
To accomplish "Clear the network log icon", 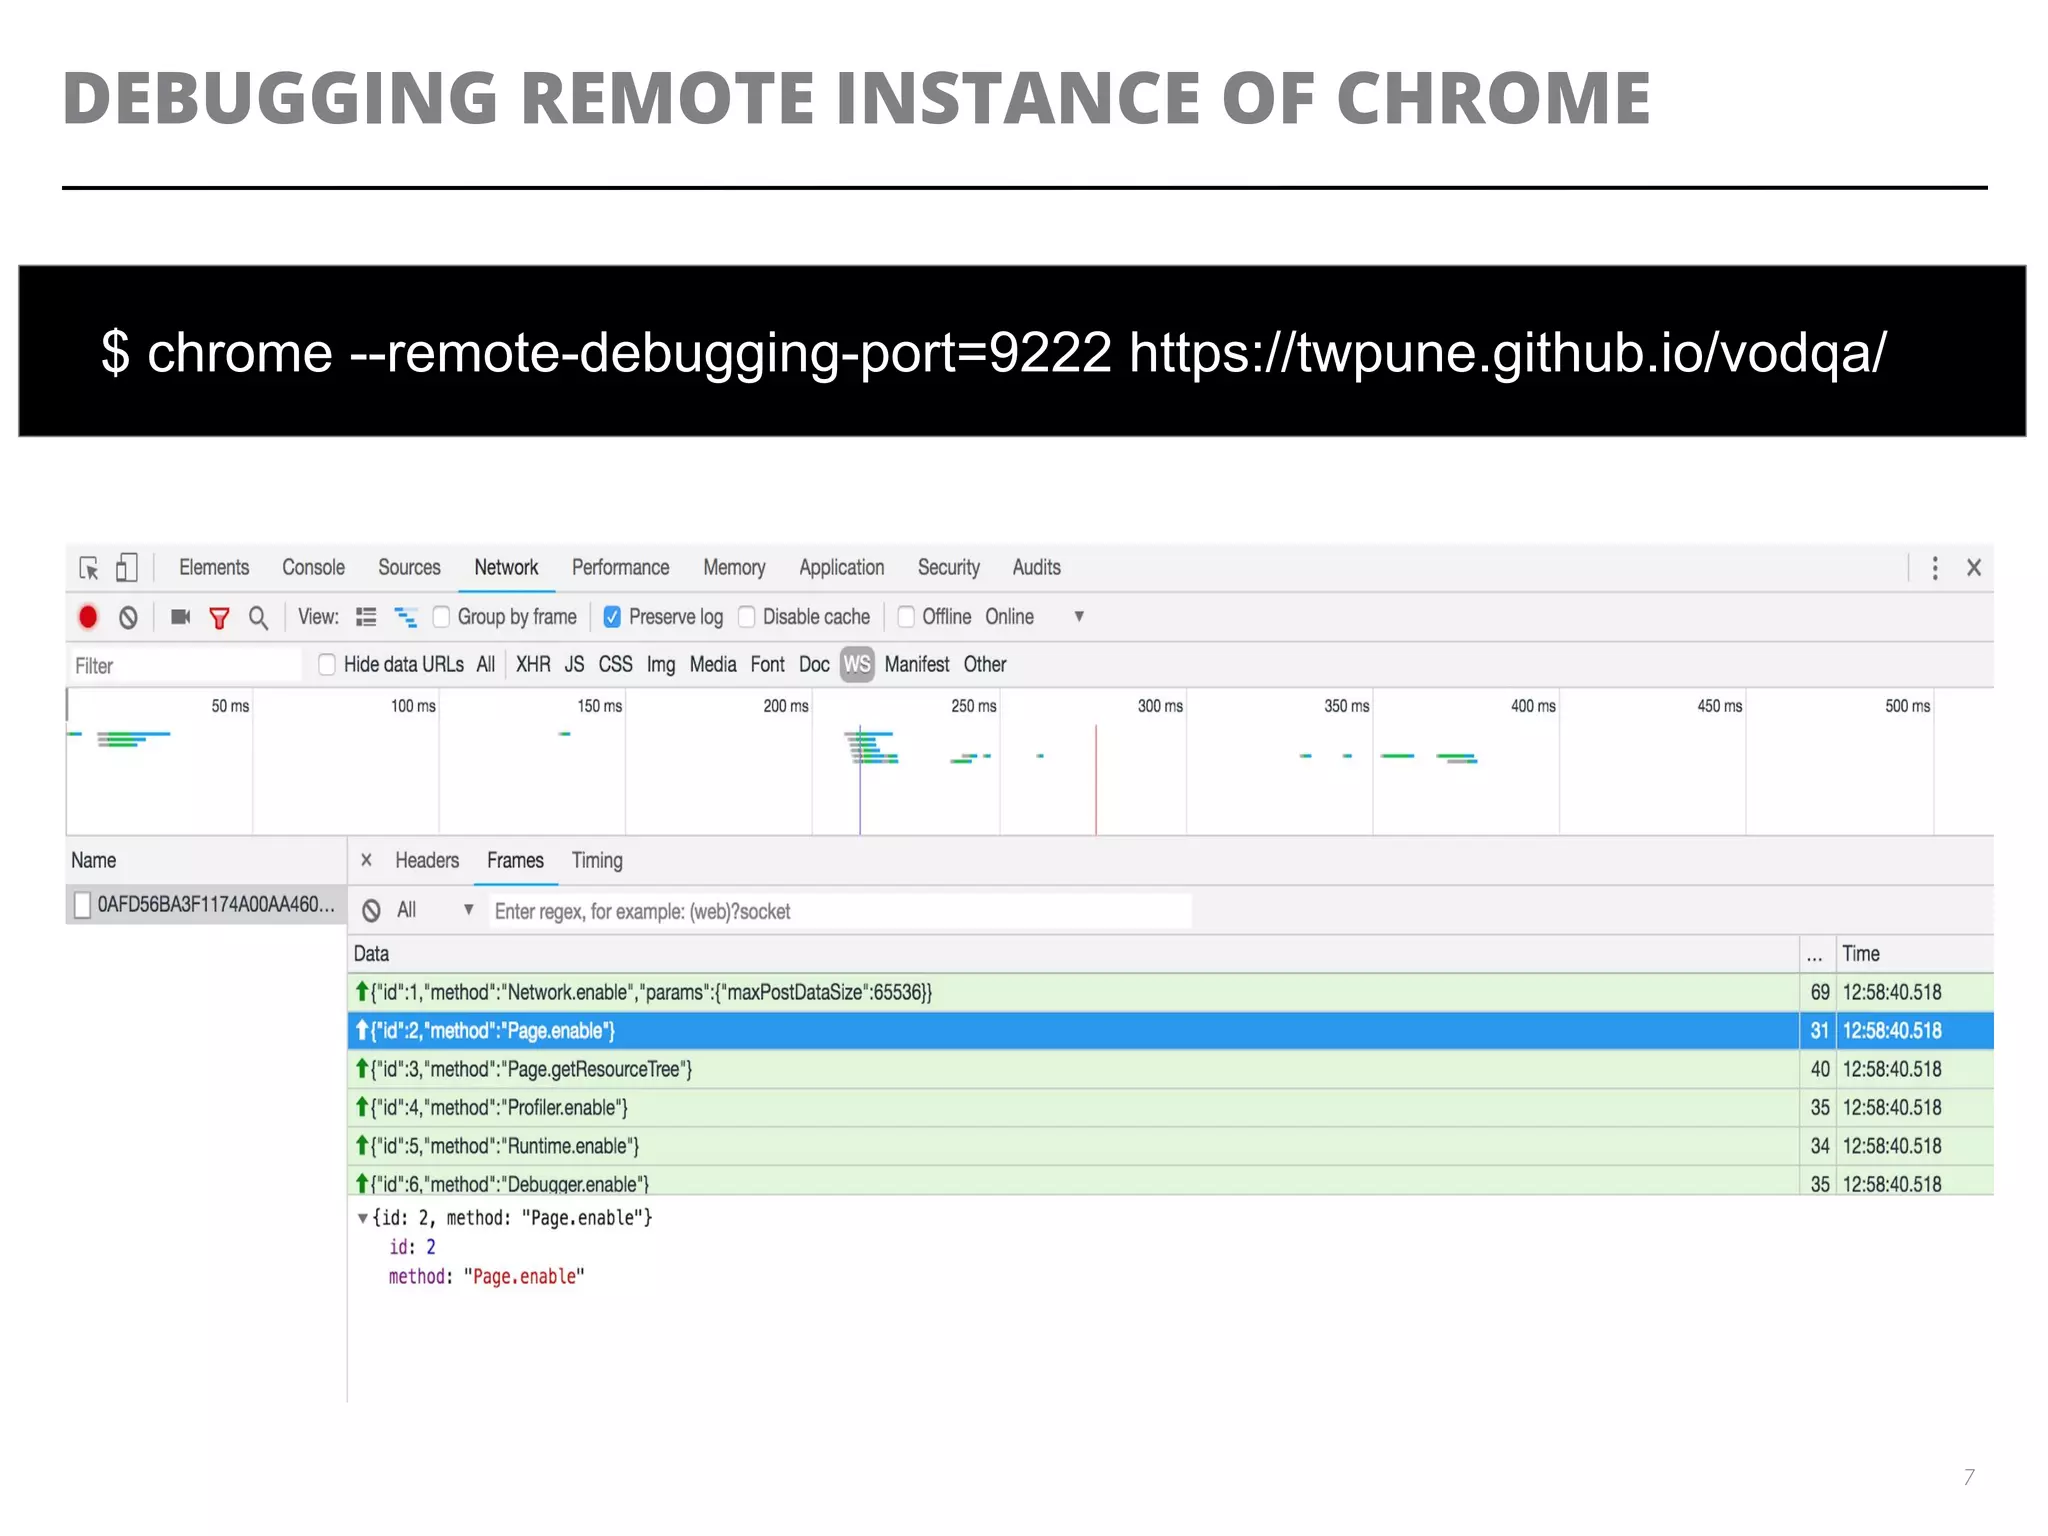I will pos(128,618).
